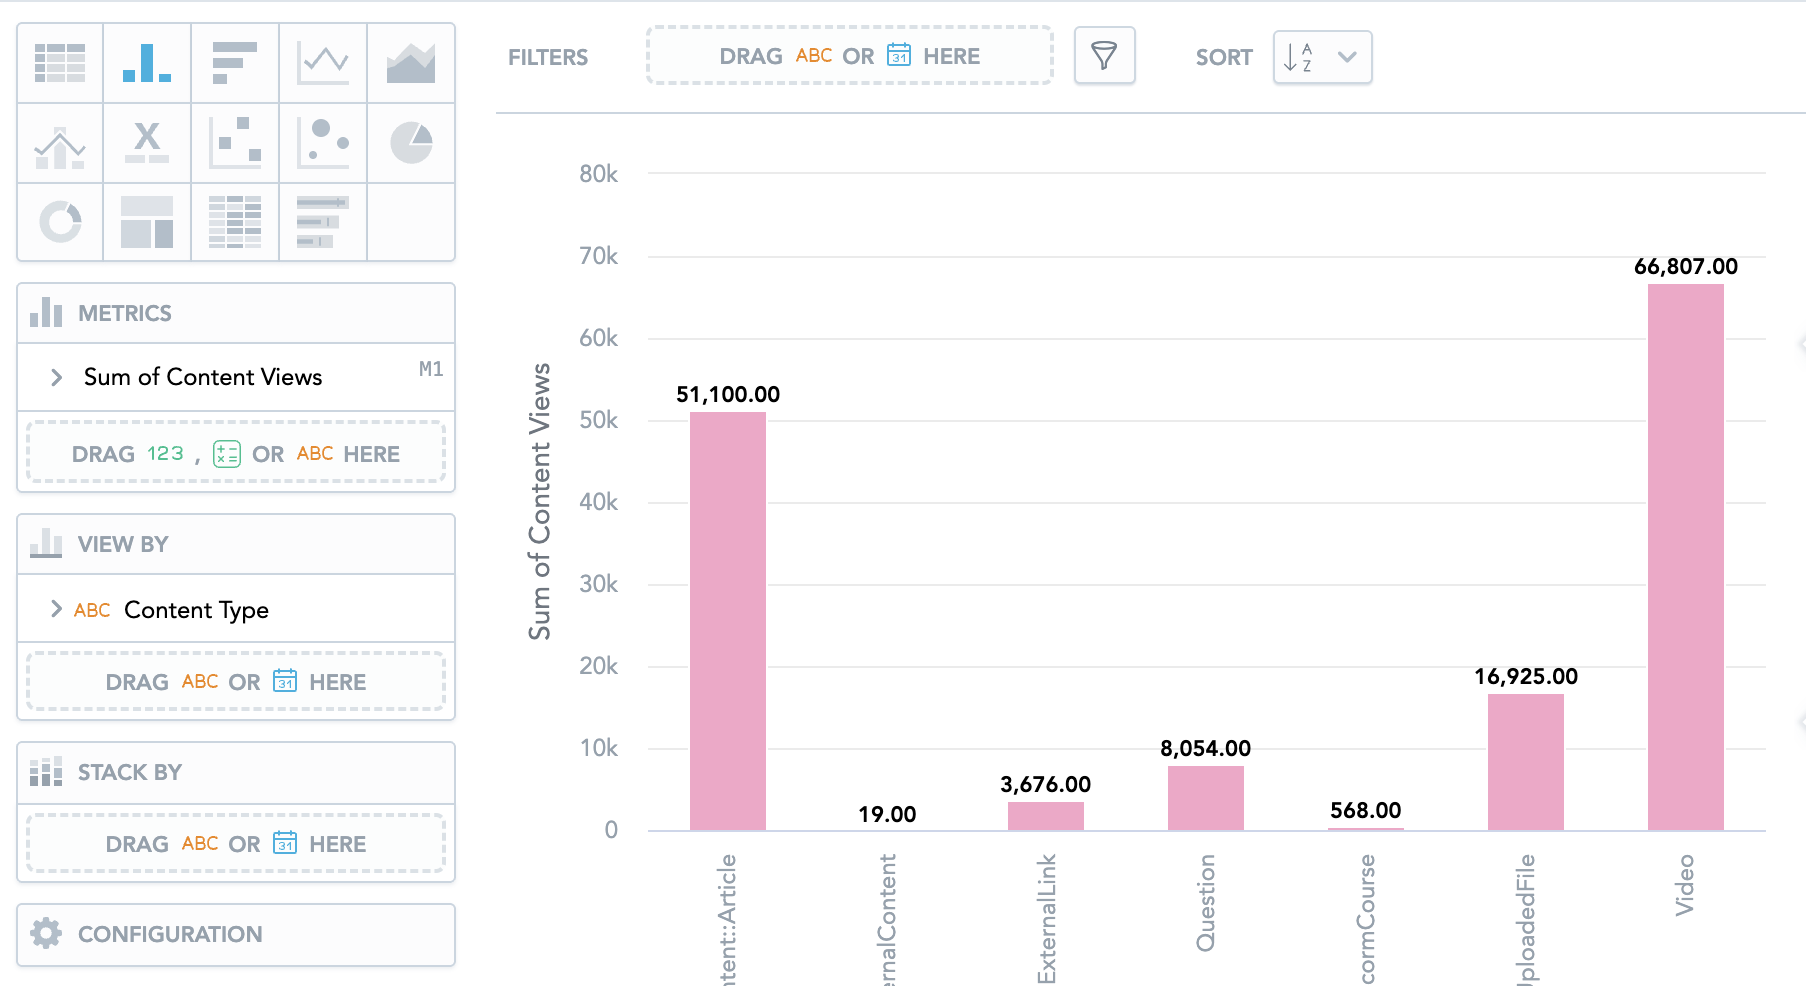1806x986 pixels.
Task: Choose the scatter plot visualization
Action: click(x=235, y=144)
